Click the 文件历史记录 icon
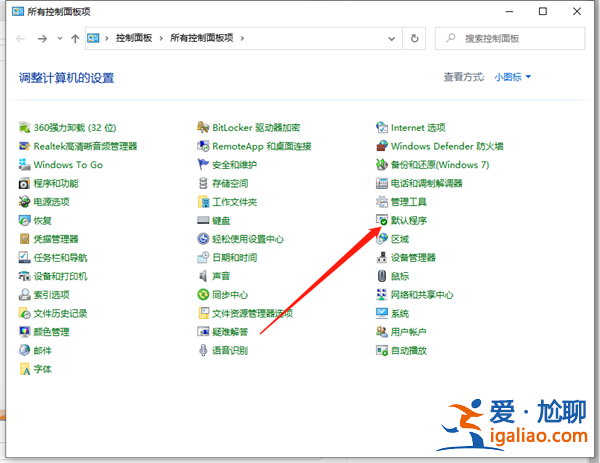This screenshot has height=463, width=600. tap(24, 313)
